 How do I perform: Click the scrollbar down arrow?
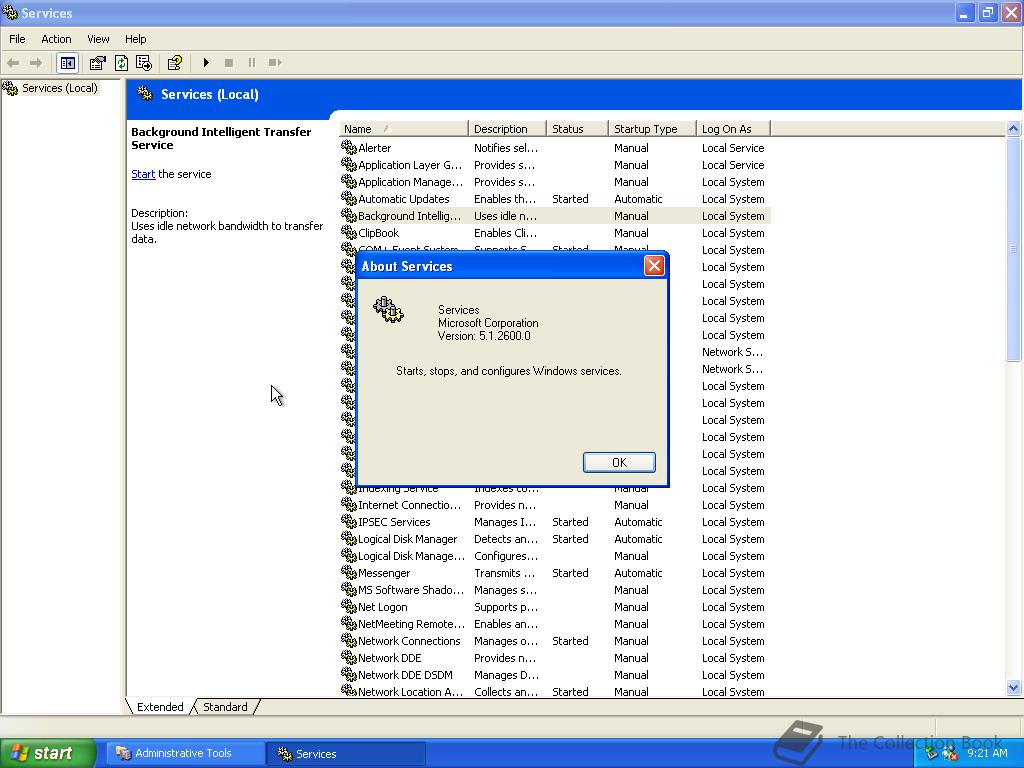(x=1014, y=687)
